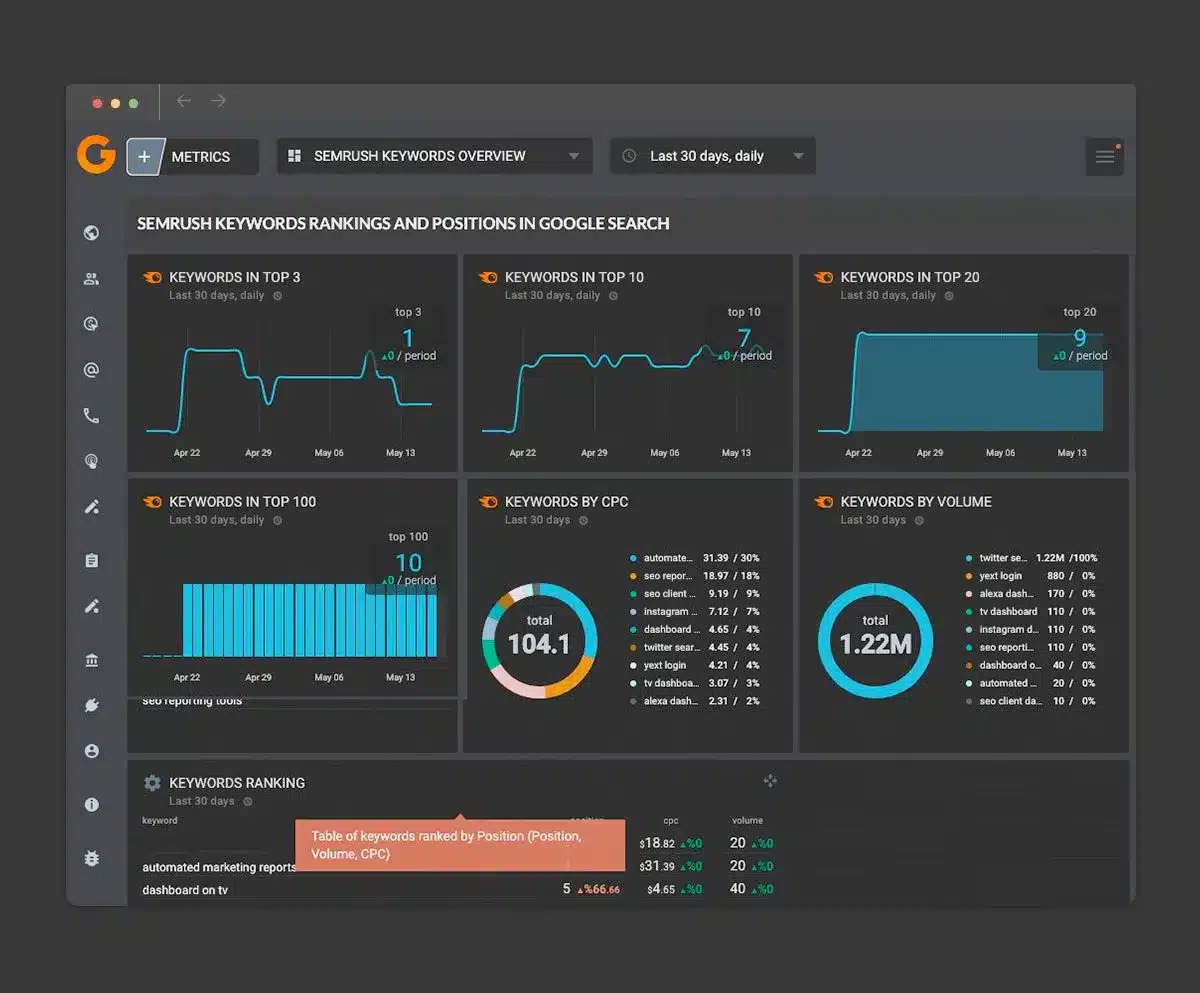The image size is (1200, 993).
Task: Select the dashboard on tv row
Action: (x=458, y=889)
